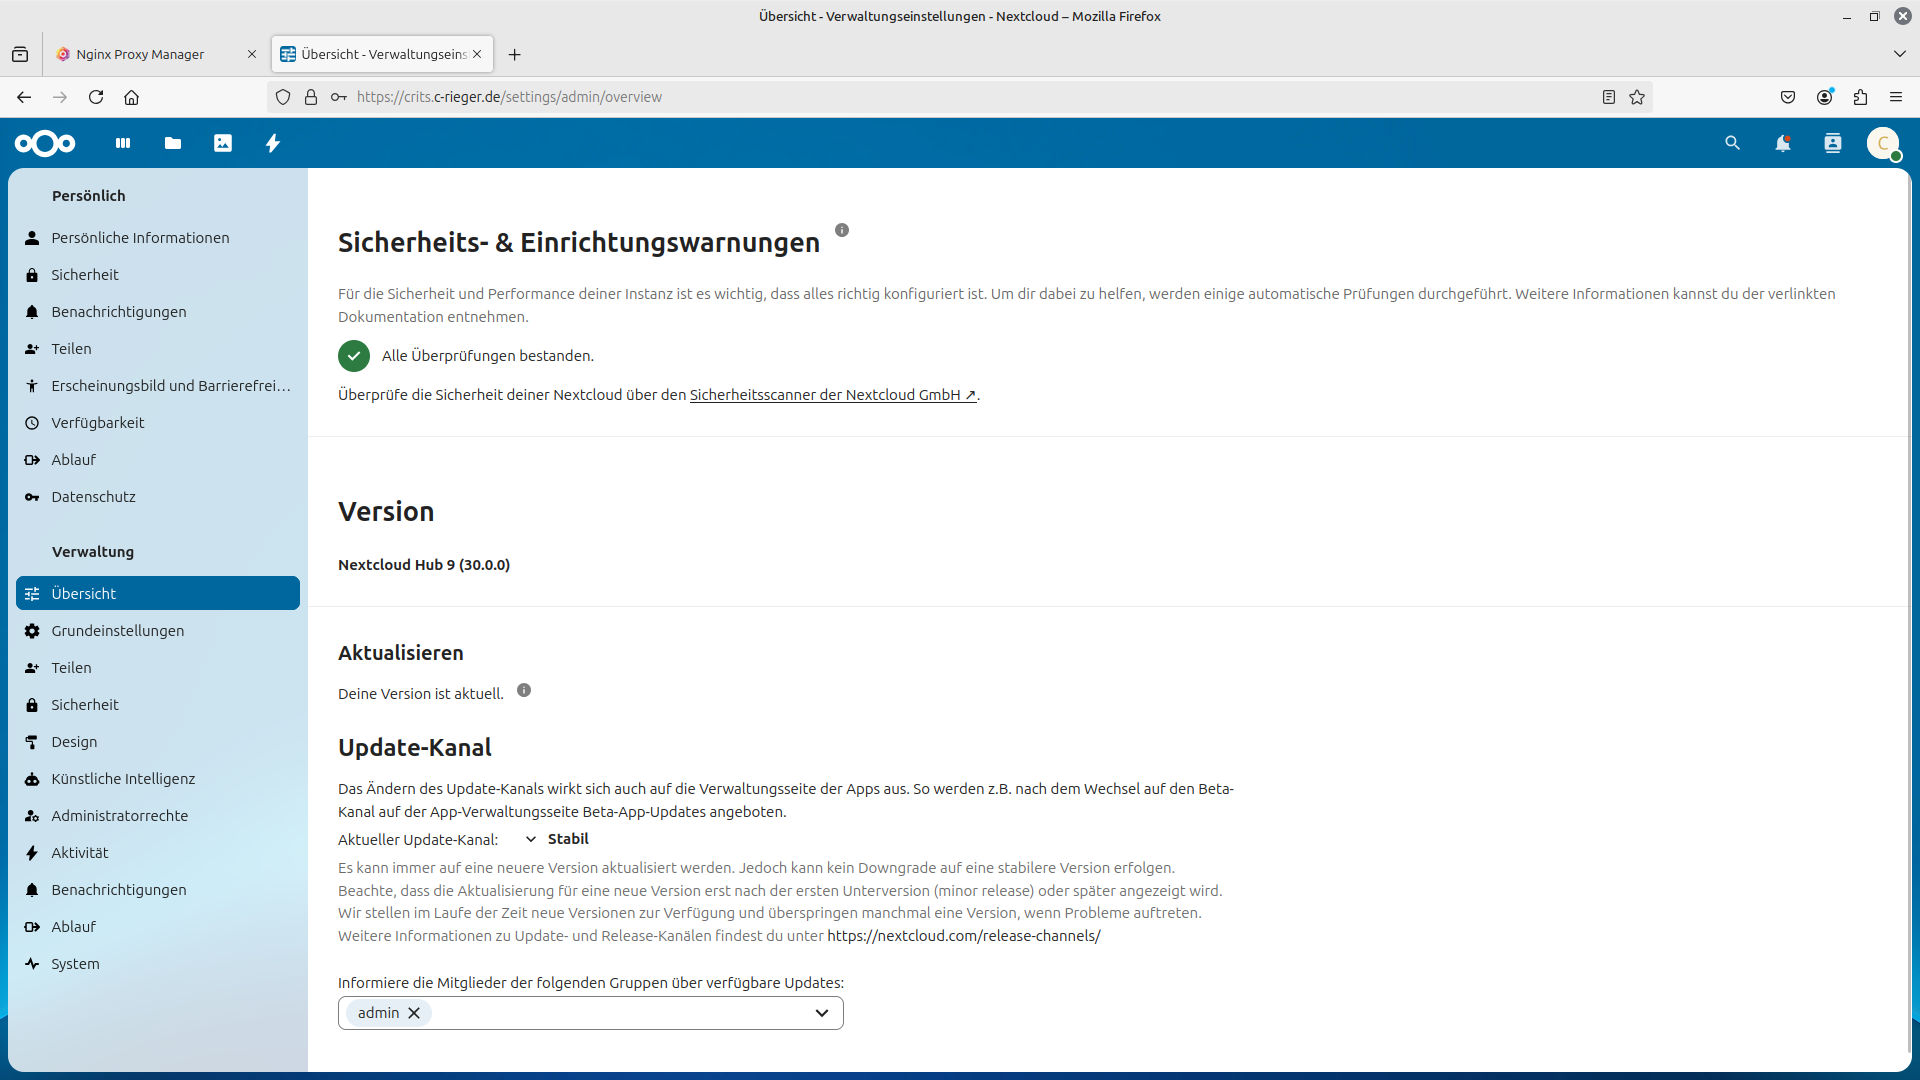Close the Nginx Proxy Manager tab
The height and width of the screenshot is (1080, 1920).
click(252, 54)
